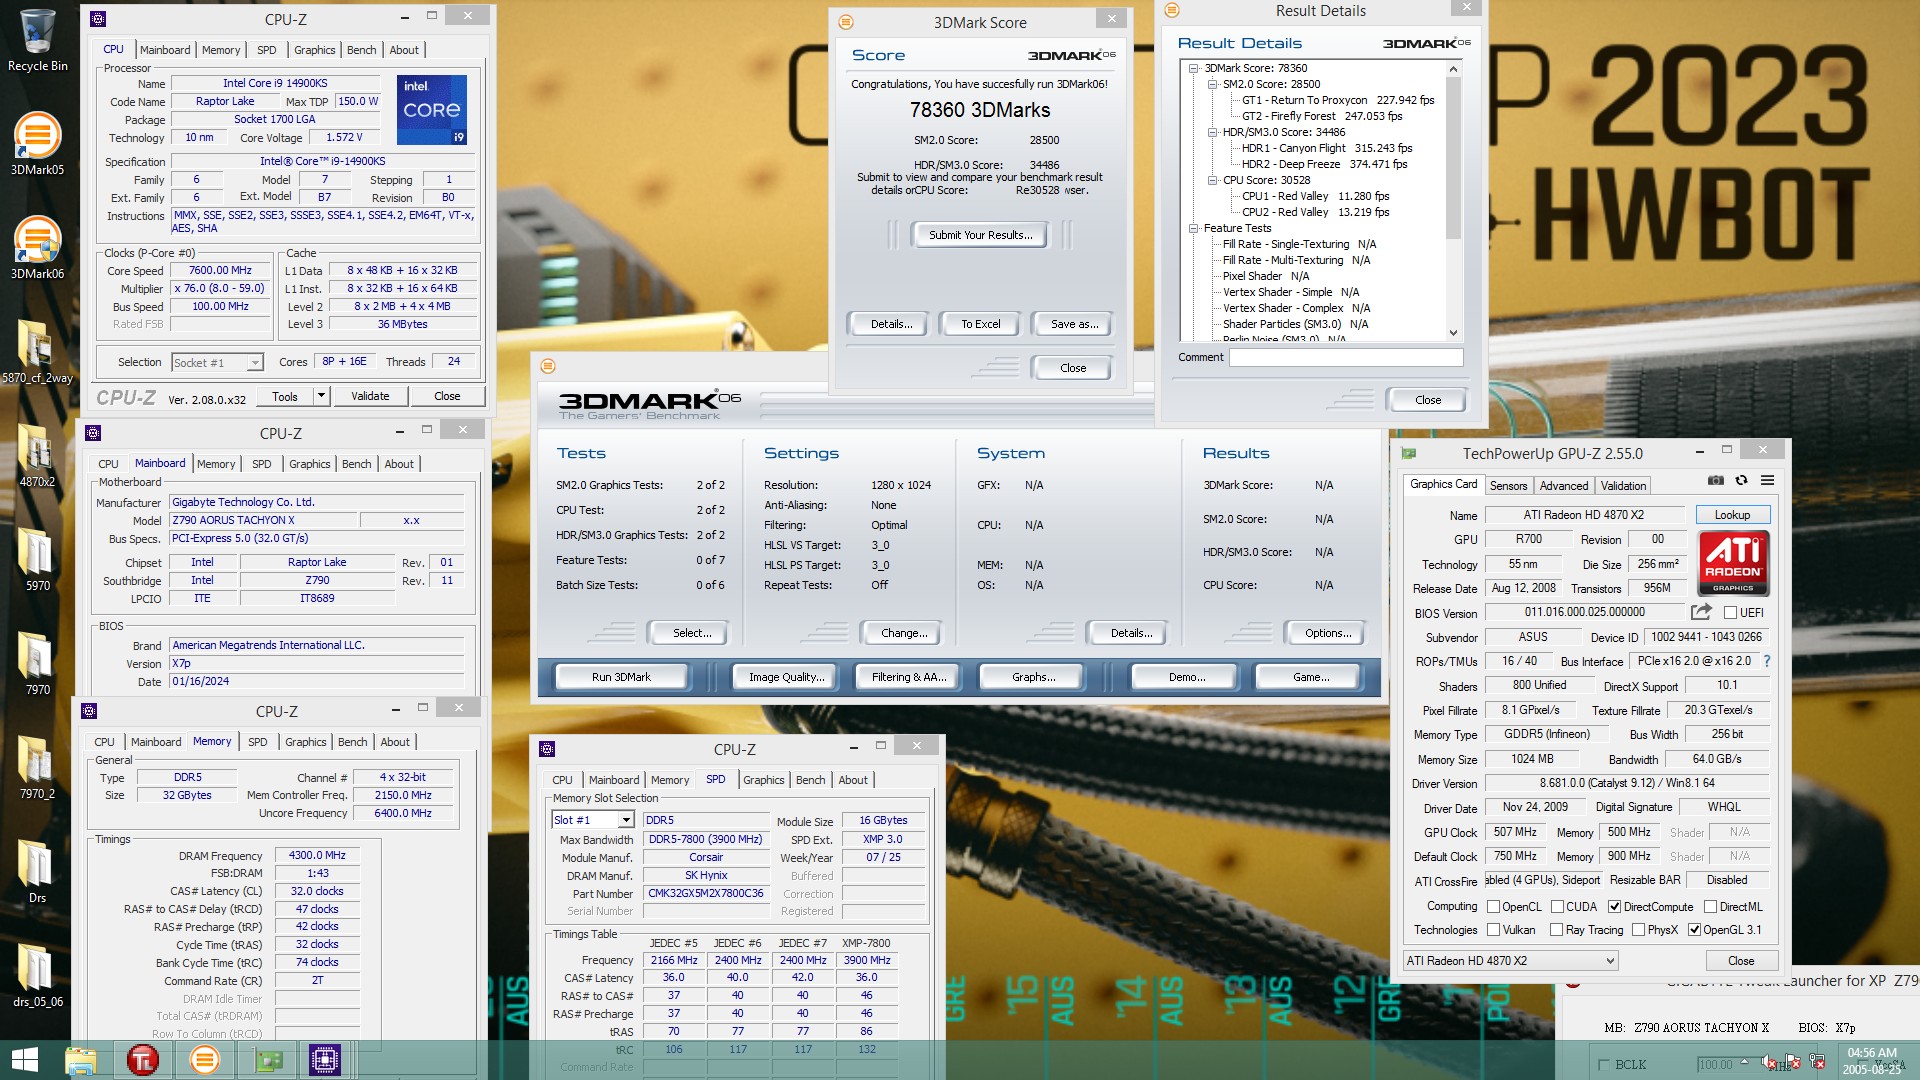This screenshot has height=1080, width=1920.
Task: Toggle the UEFI checkbox in GPU-Z
Action: point(1730,613)
